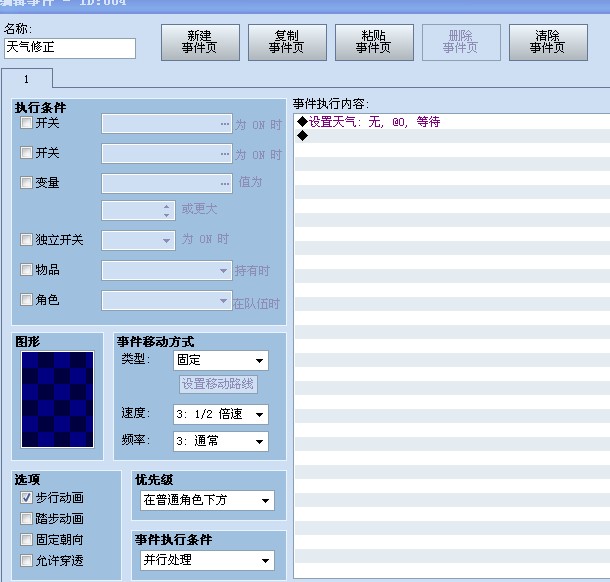This screenshot has width=610, height=582.
Task: Click the 粘贴事件页 button
Action: pyautogui.click(x=374, y=42)
